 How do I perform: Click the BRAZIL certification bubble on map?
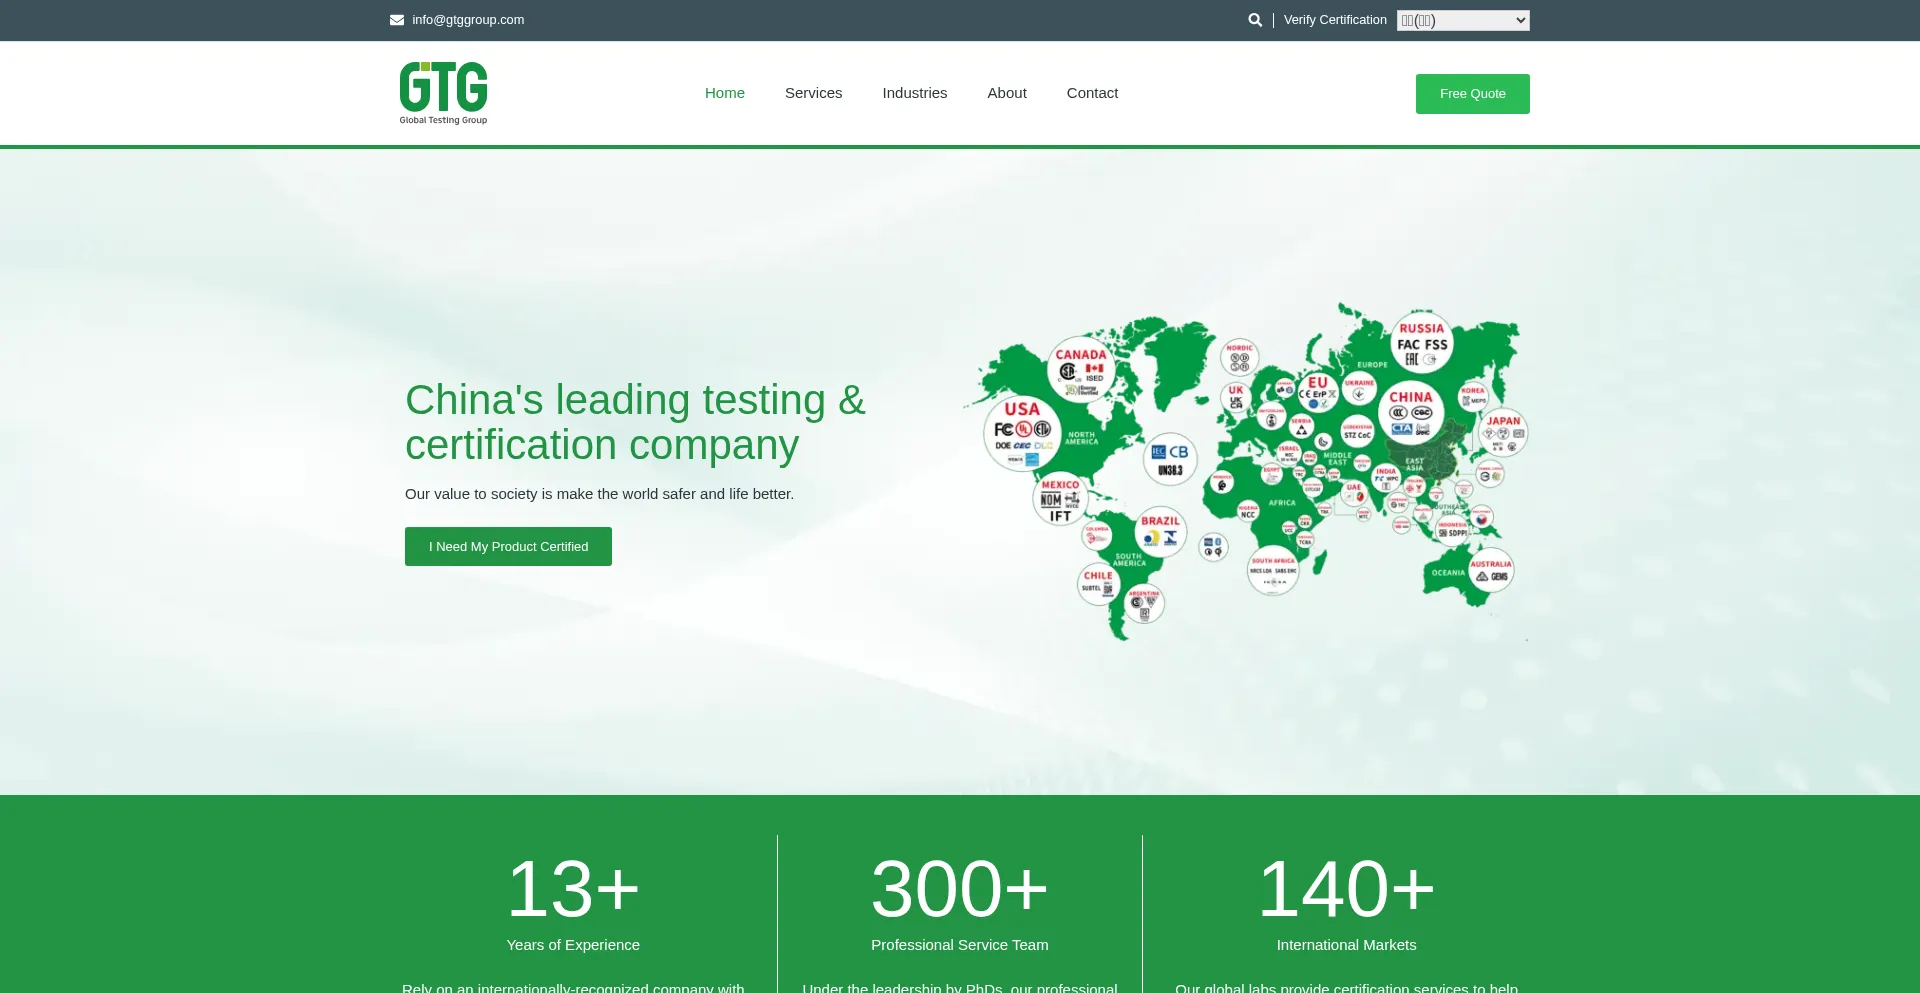pos(1160,532)
